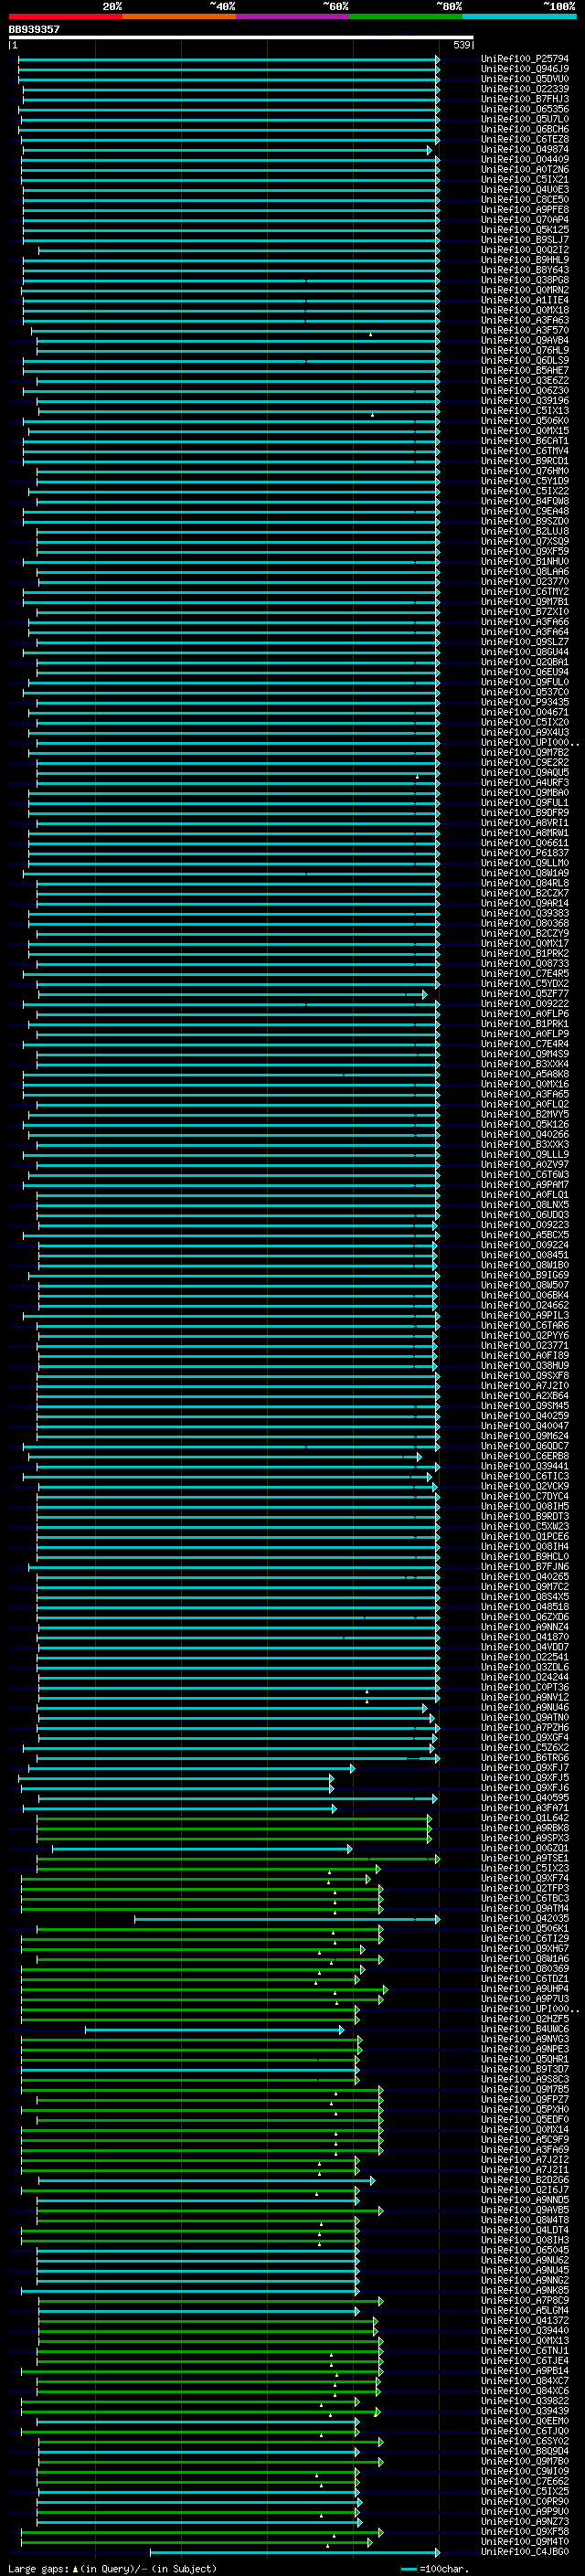Select label UniRef100_B6CAT1
The image size is (585, 2576).
click(x=525, y=441)
